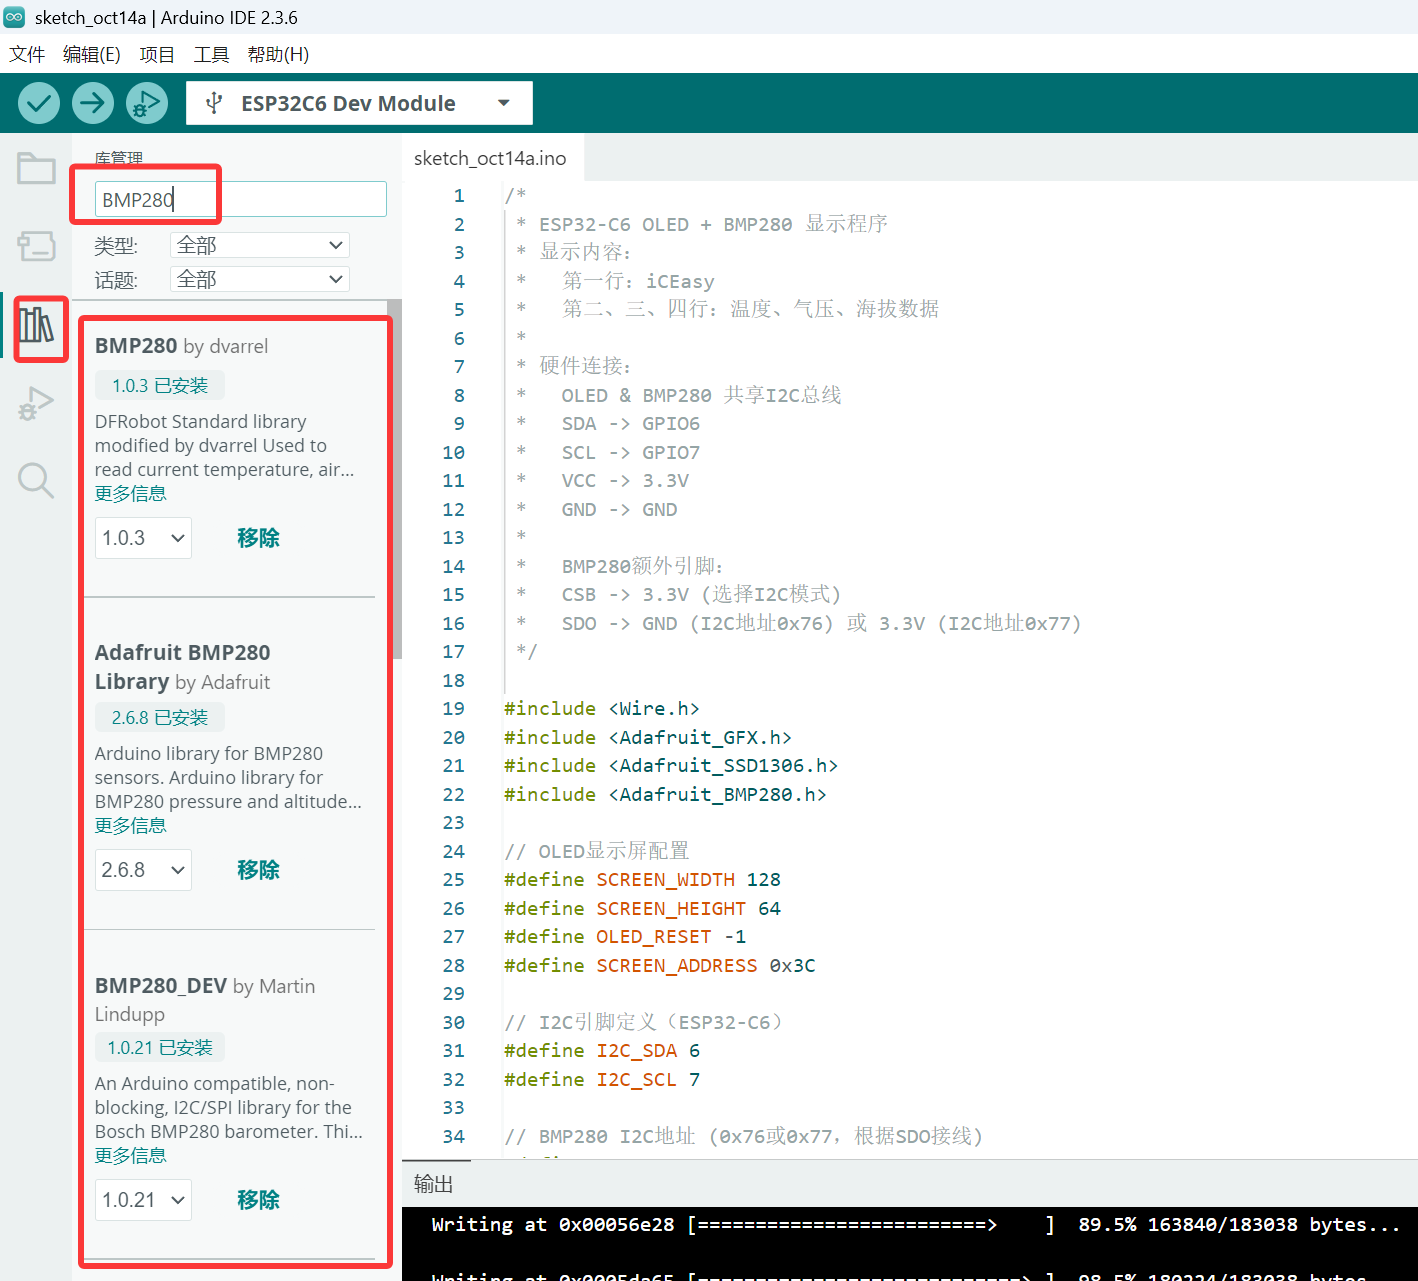
Task: Click 移除 for Adafruit BMP280 Library
Action: [258, 870]
